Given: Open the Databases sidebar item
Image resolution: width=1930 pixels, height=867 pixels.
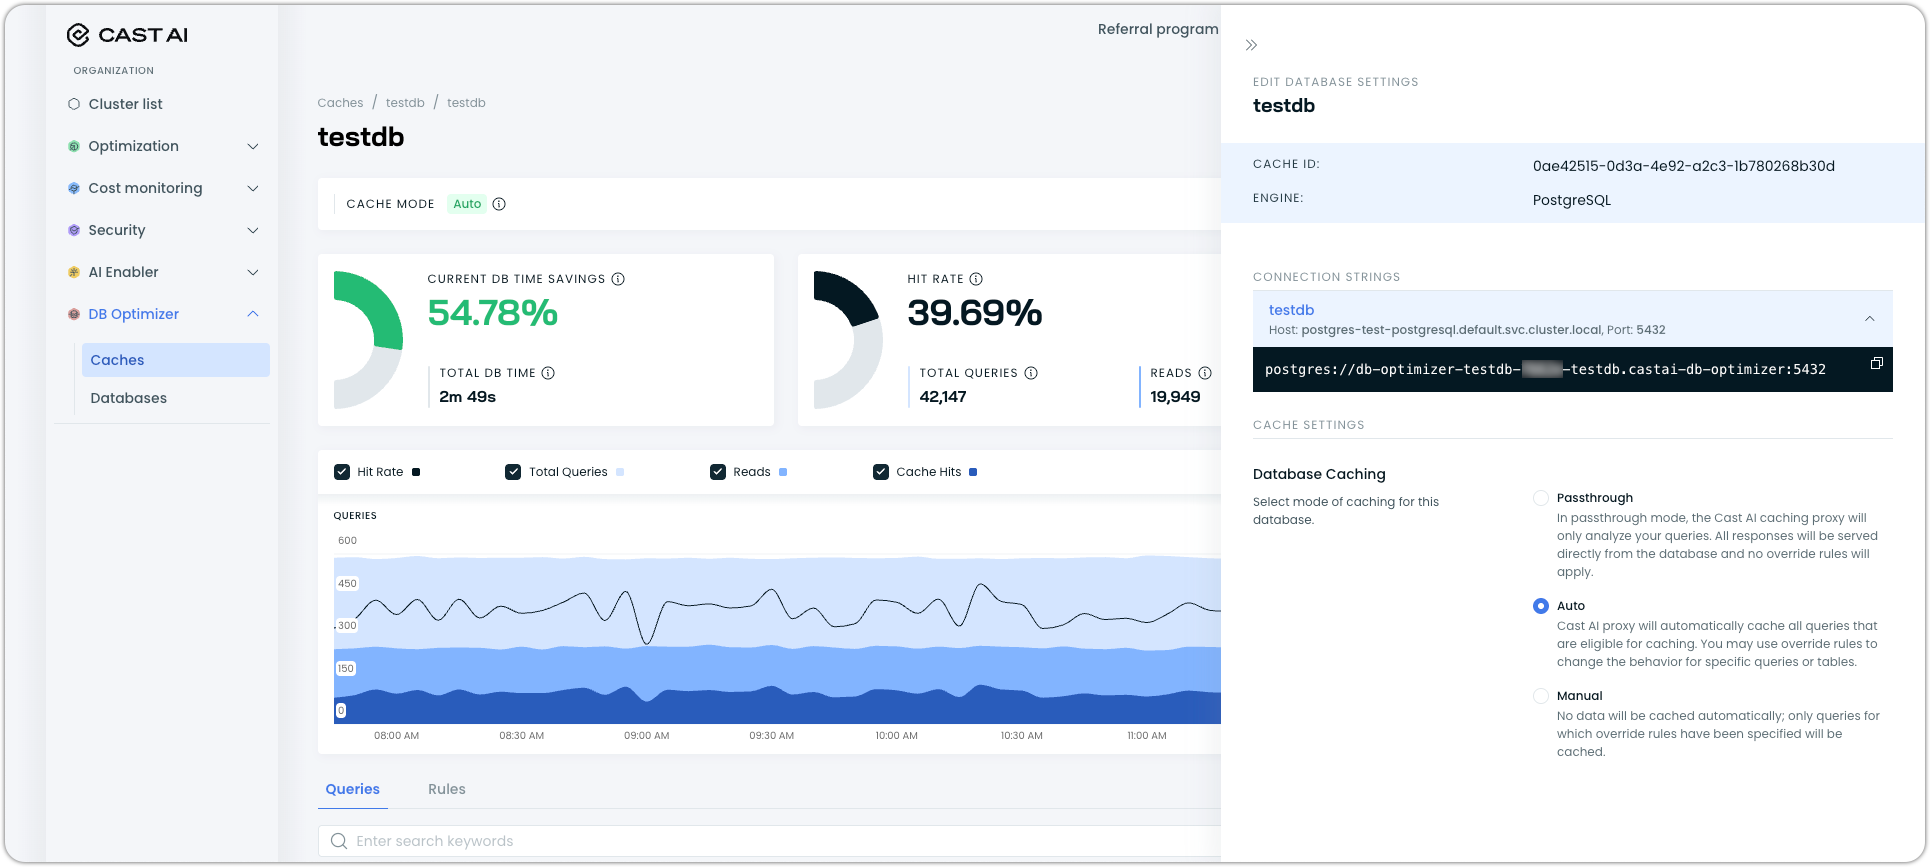Looking at the screenshot, I should click(x=128, y=398).
